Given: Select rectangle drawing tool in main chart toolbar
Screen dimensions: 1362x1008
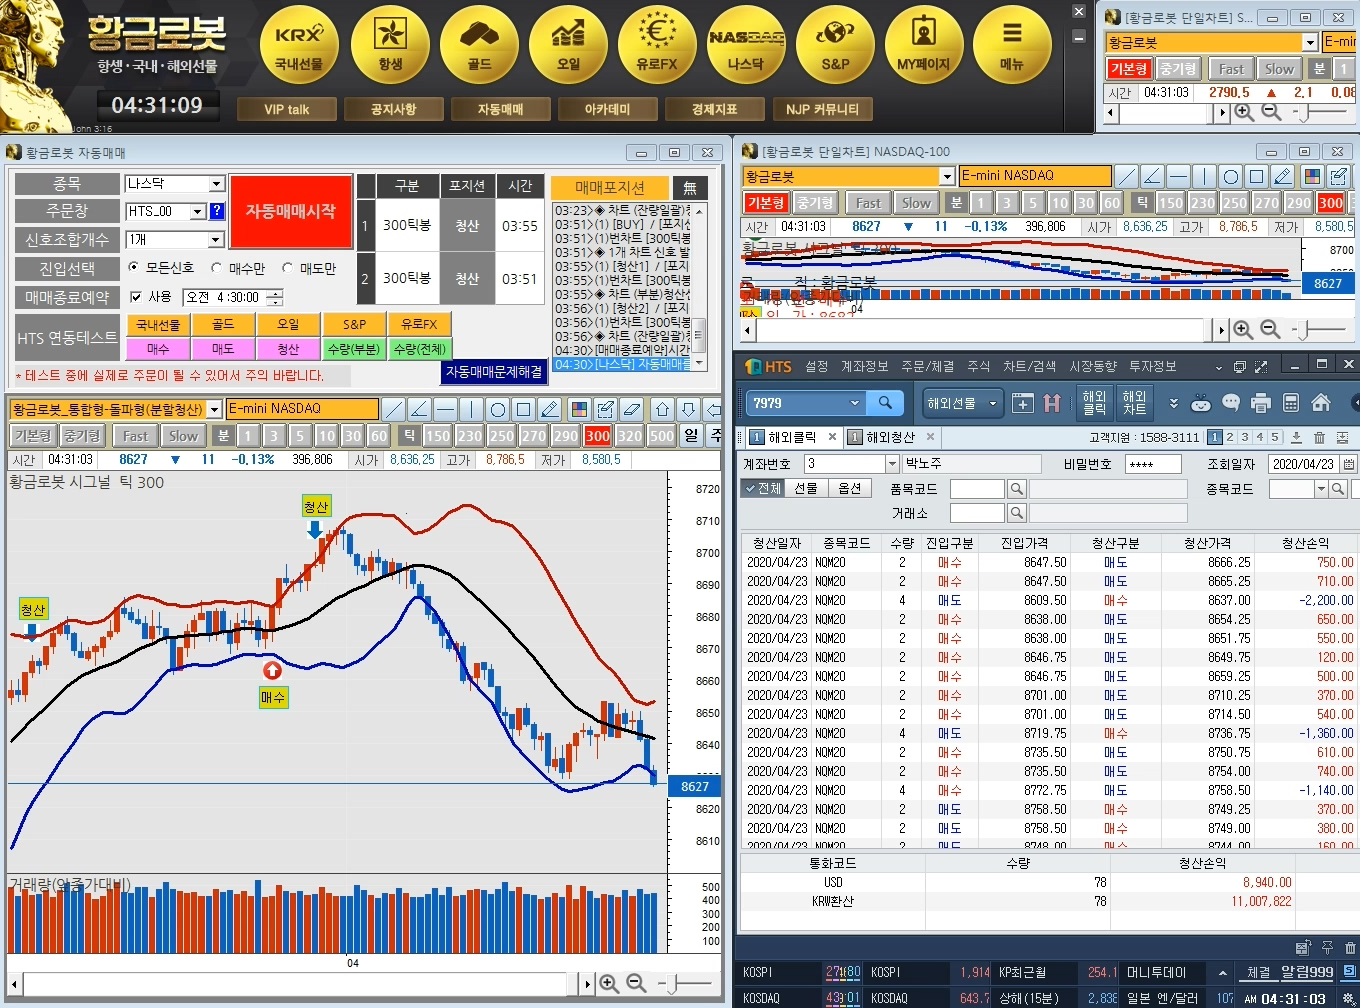Looking at the screenshot, I should point(523,409).
